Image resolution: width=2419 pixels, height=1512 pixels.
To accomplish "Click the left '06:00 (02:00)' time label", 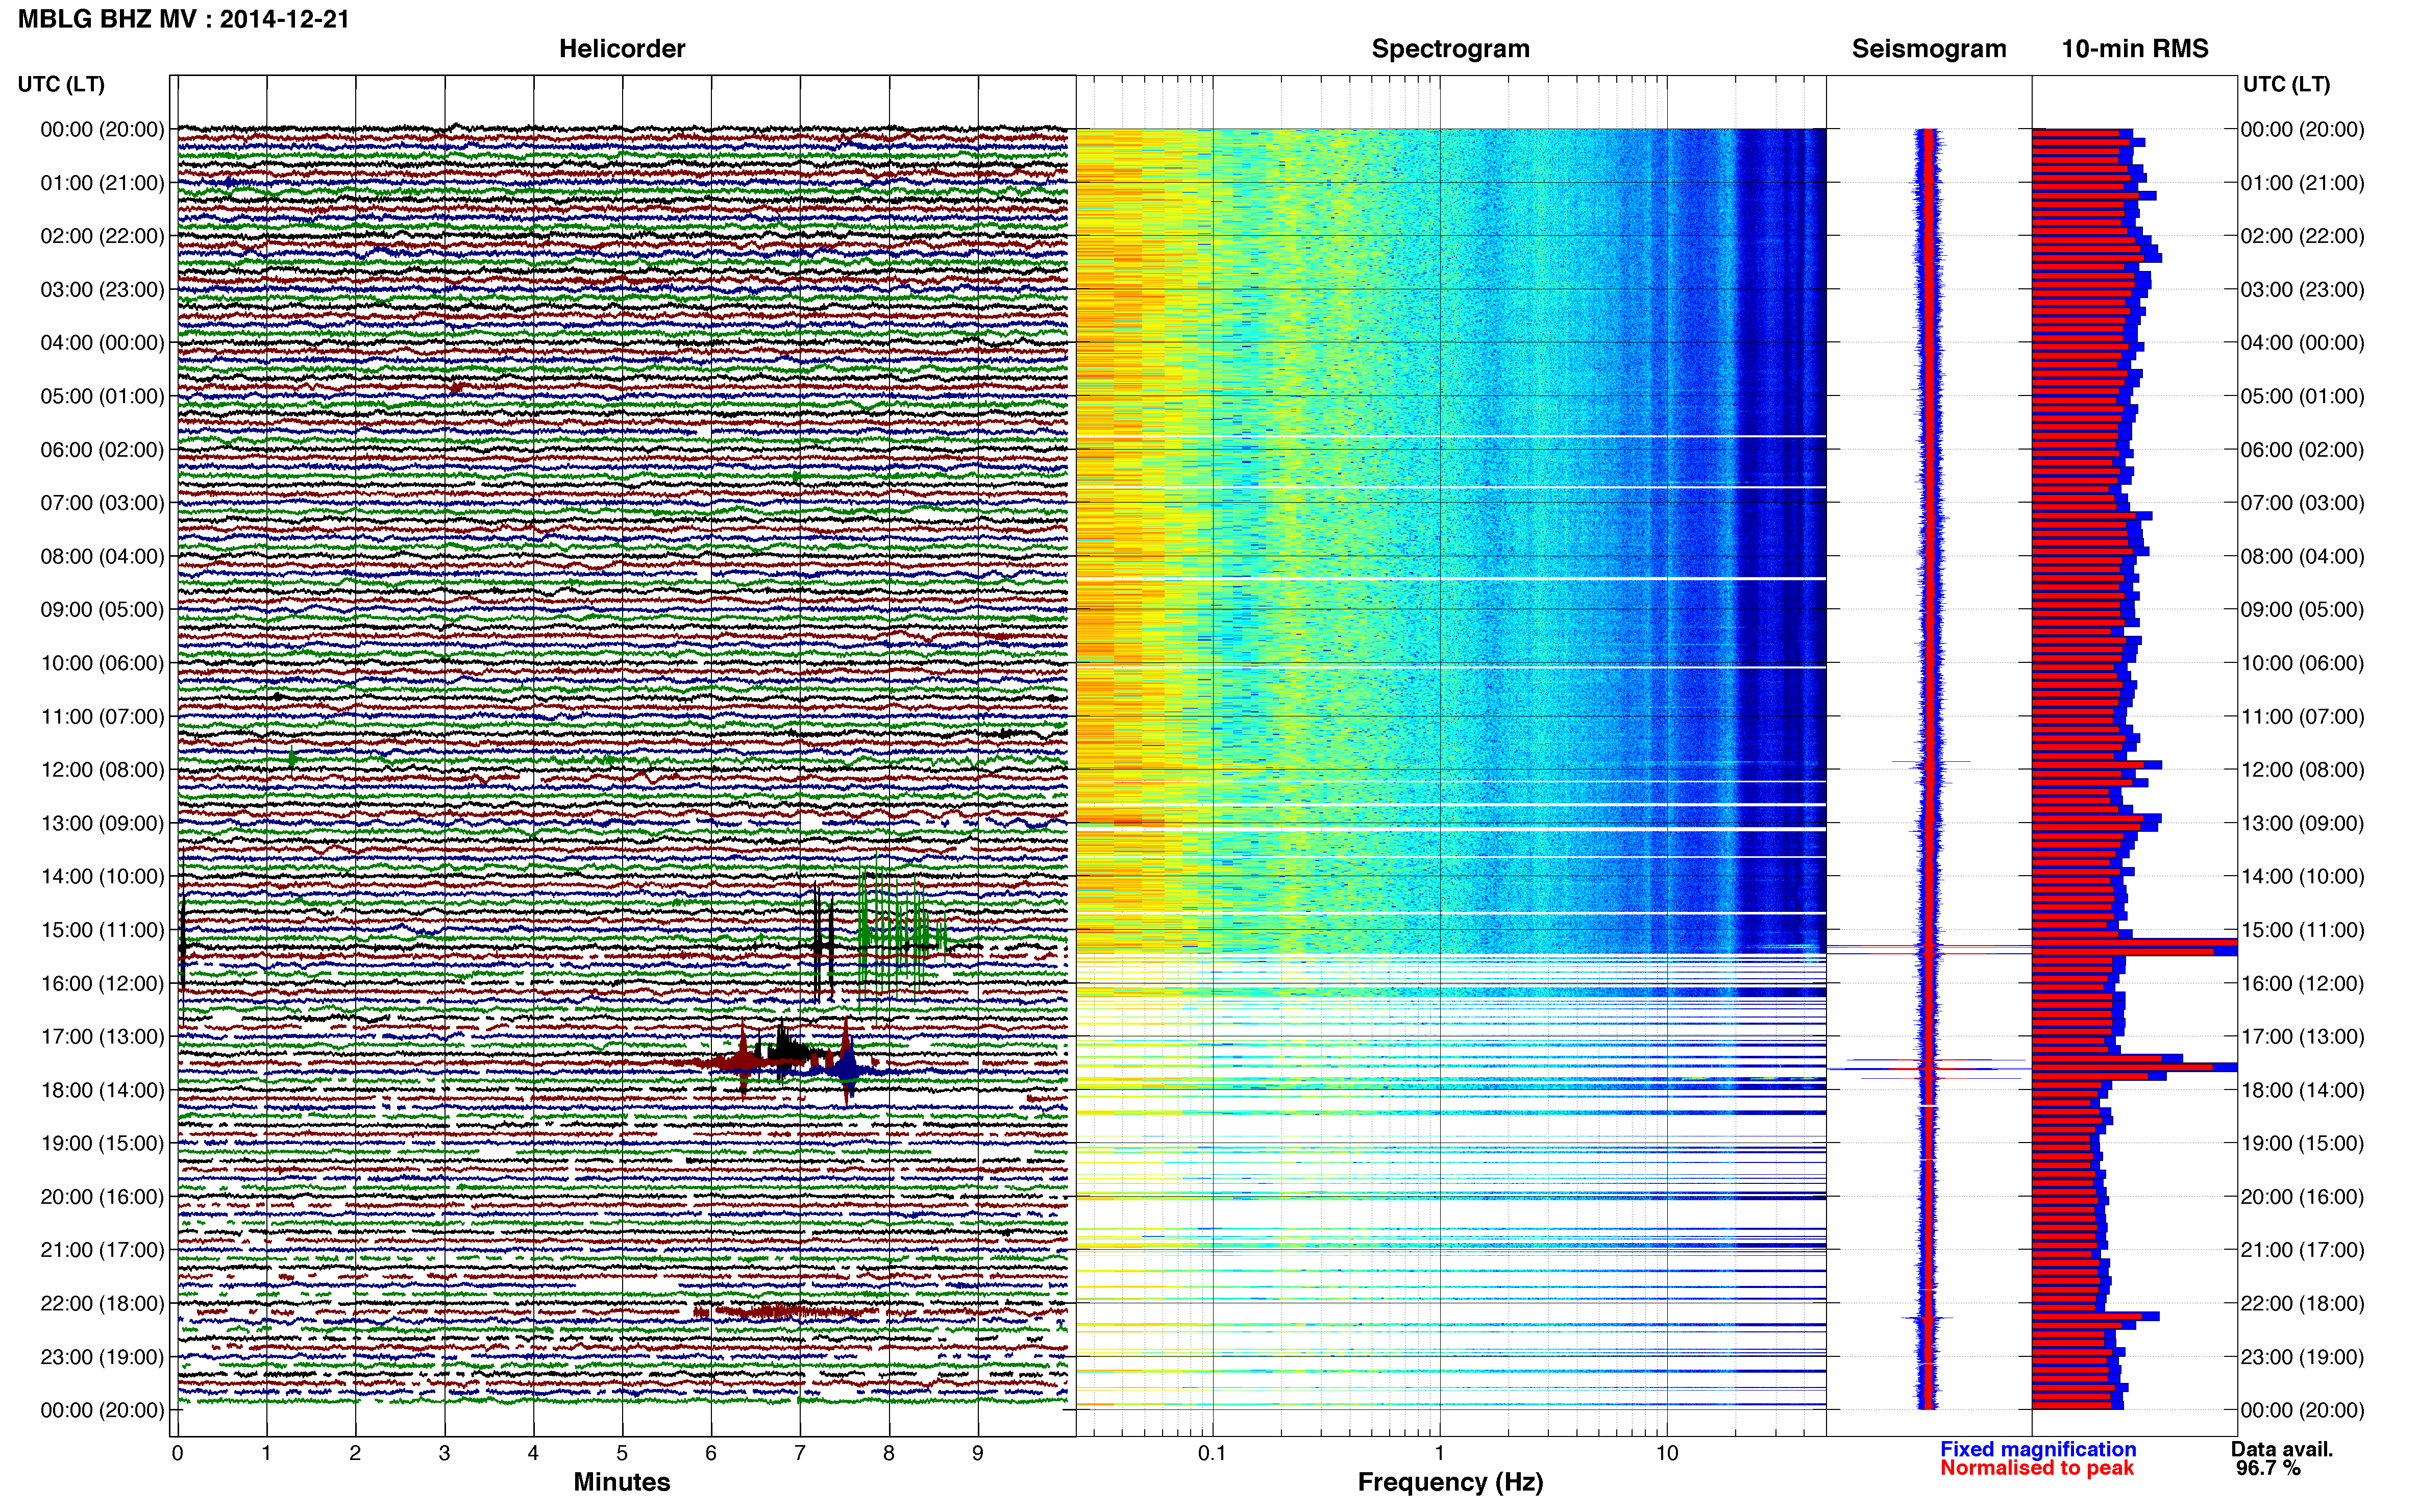I will 102,449.
